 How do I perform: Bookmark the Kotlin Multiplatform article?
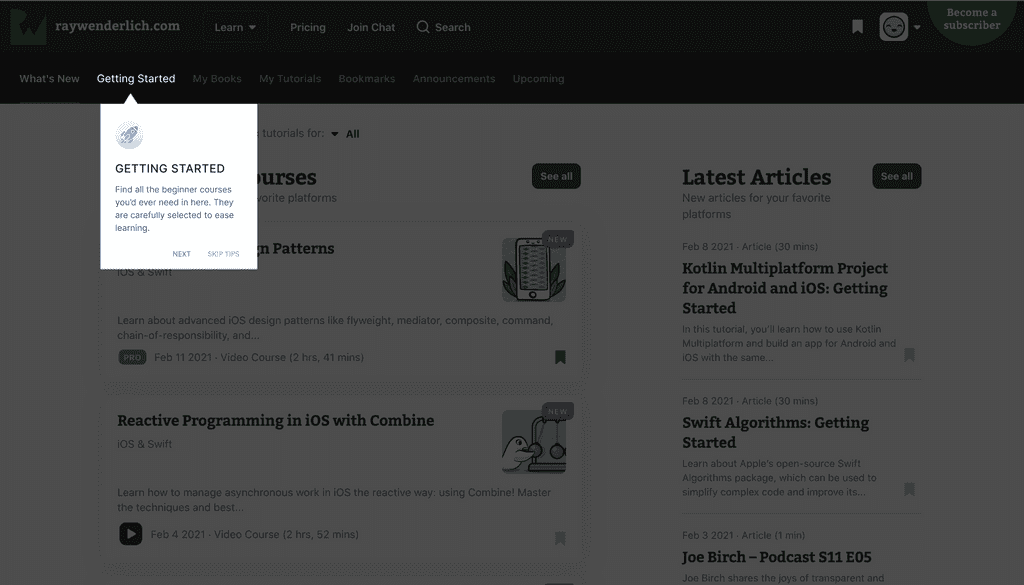point(909,355)
